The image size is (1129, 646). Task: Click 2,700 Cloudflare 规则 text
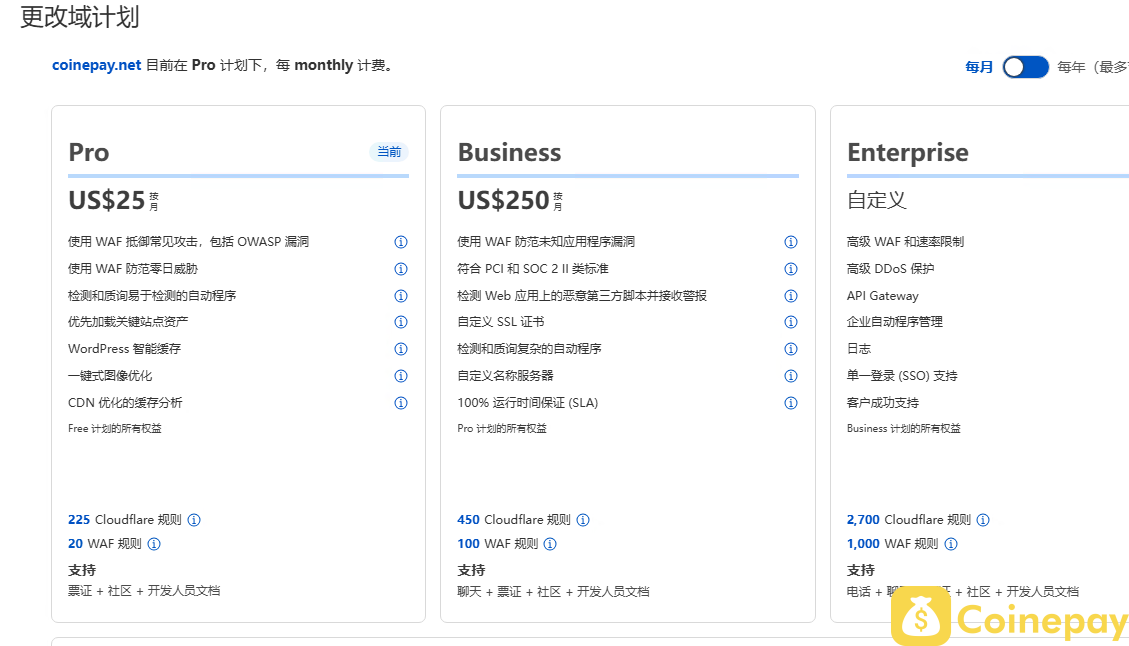coord(909,520)
